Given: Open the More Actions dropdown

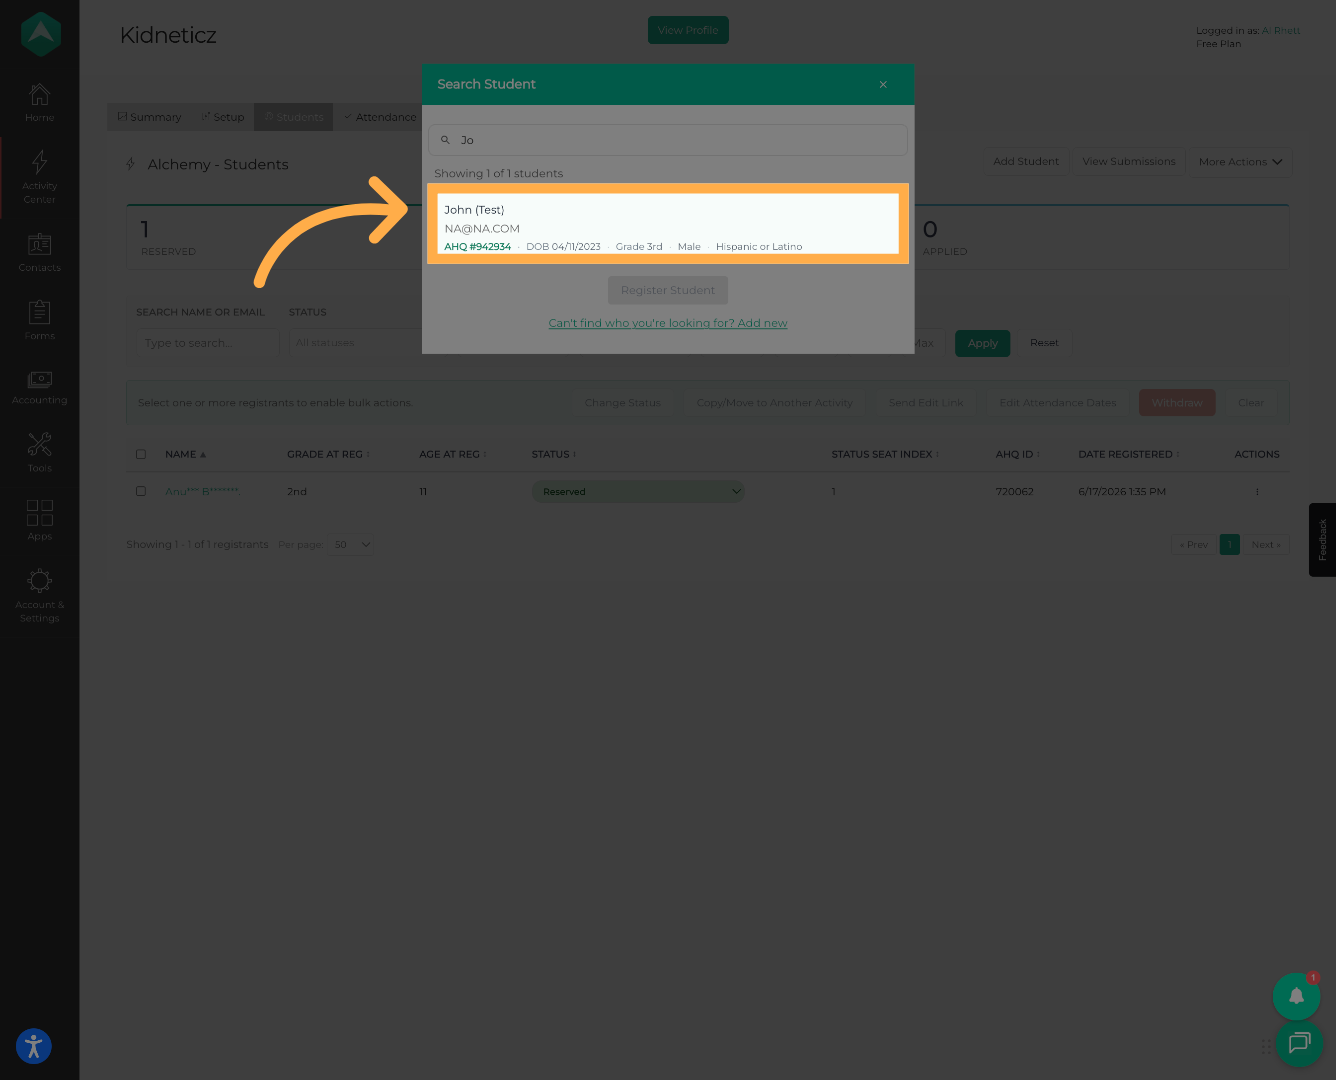Looking at the screenshot, I should tap(1240, 162).
